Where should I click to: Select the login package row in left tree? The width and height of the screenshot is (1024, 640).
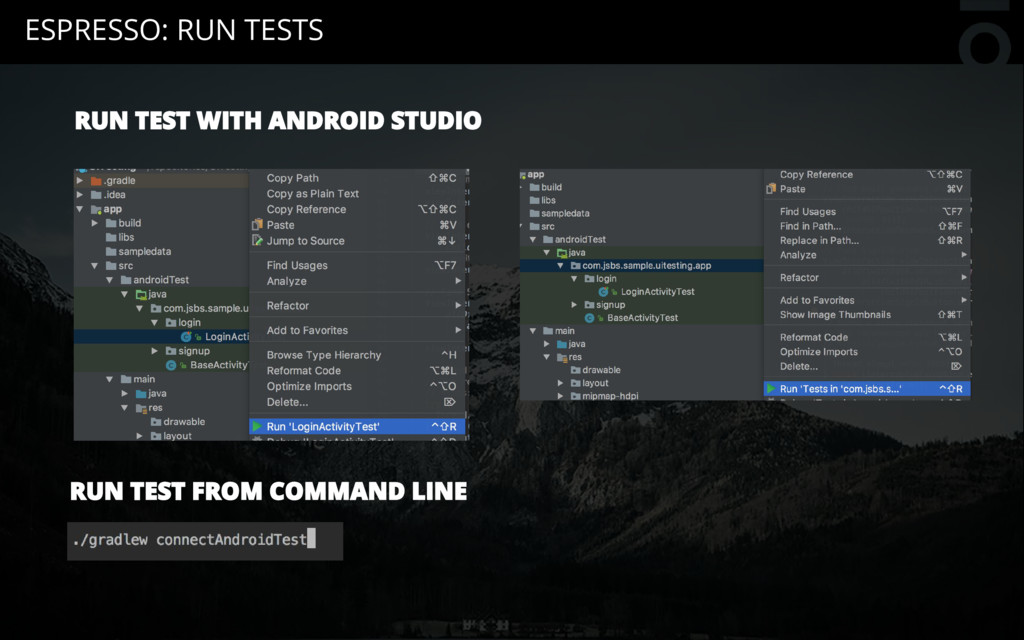161,323
